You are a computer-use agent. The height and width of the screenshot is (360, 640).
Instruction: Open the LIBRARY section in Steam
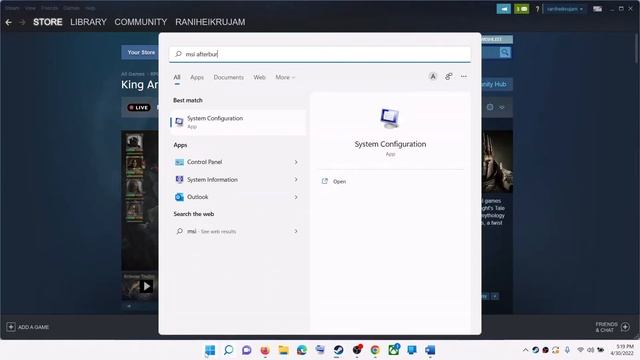point(88,22)
